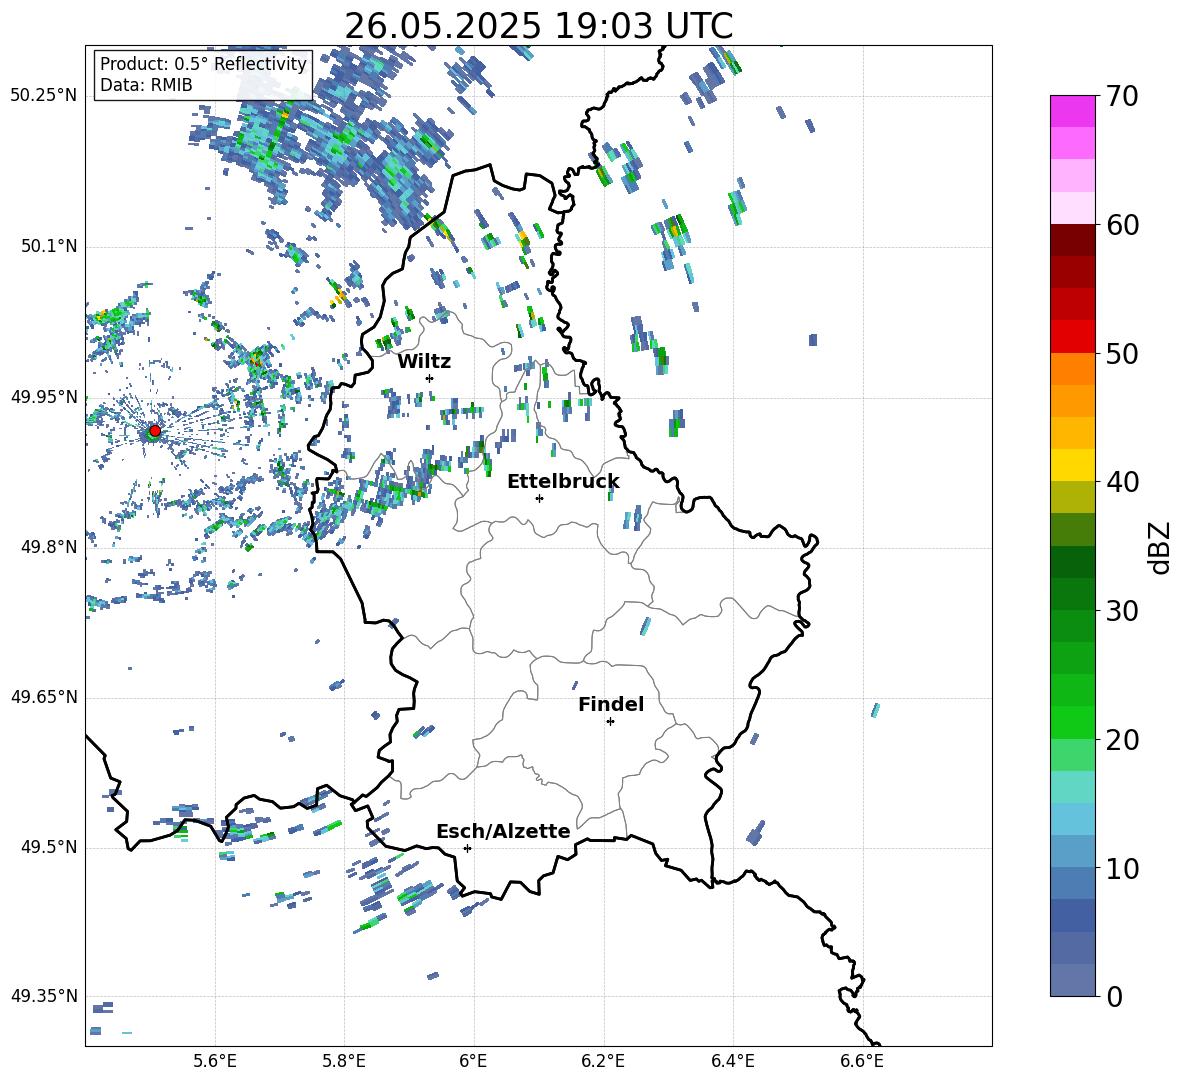
Task: Click the 49.35°N latitude label
Action: click(44, 996)
